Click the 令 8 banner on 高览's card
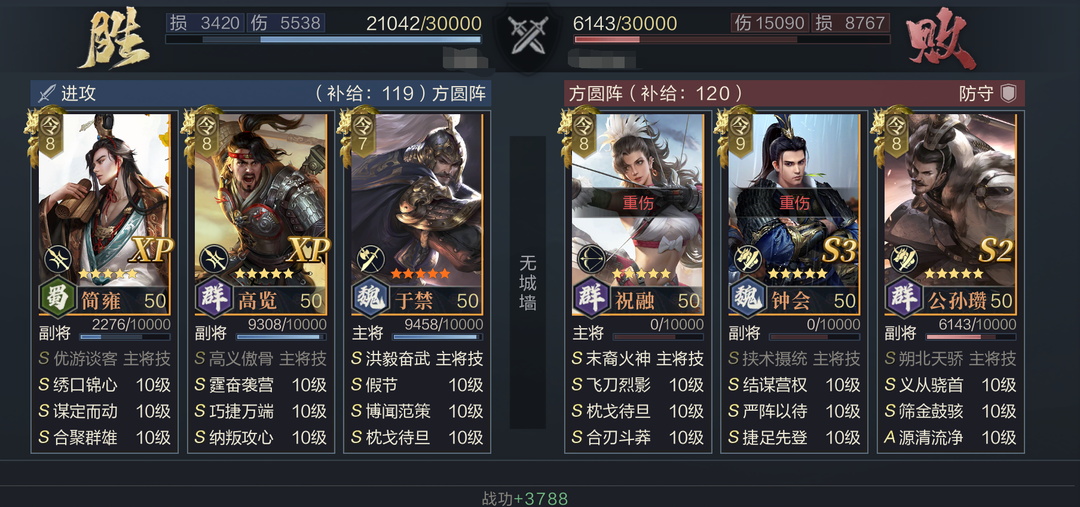Image resolution: width=1080 pixels, height=507 pixels. (206, 136)
